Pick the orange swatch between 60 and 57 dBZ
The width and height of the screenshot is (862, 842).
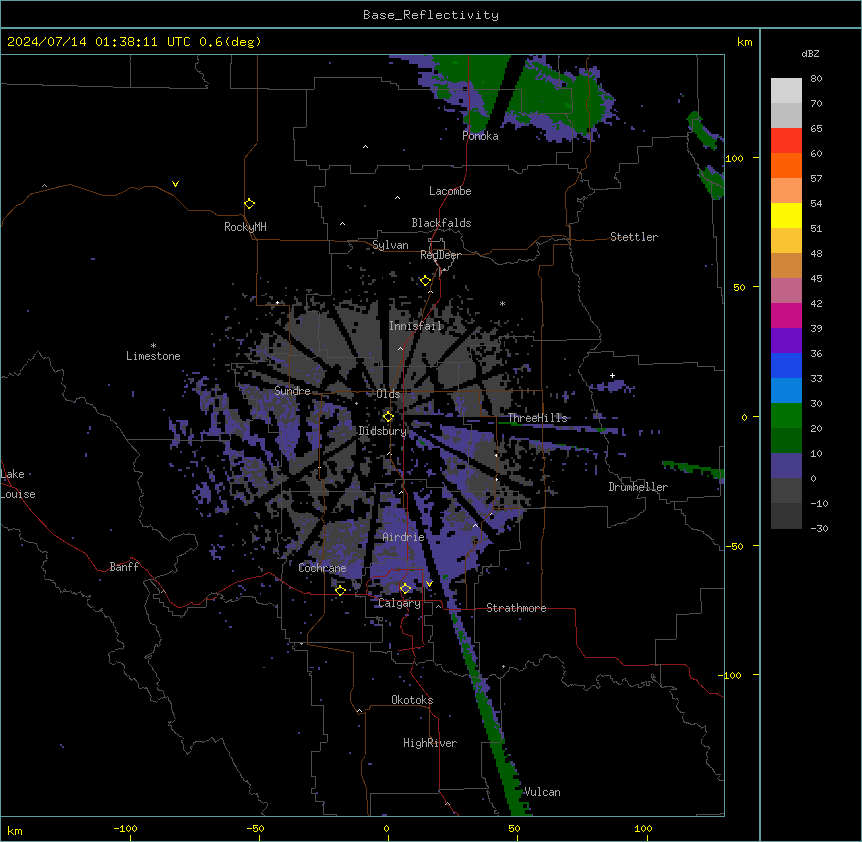786,165
